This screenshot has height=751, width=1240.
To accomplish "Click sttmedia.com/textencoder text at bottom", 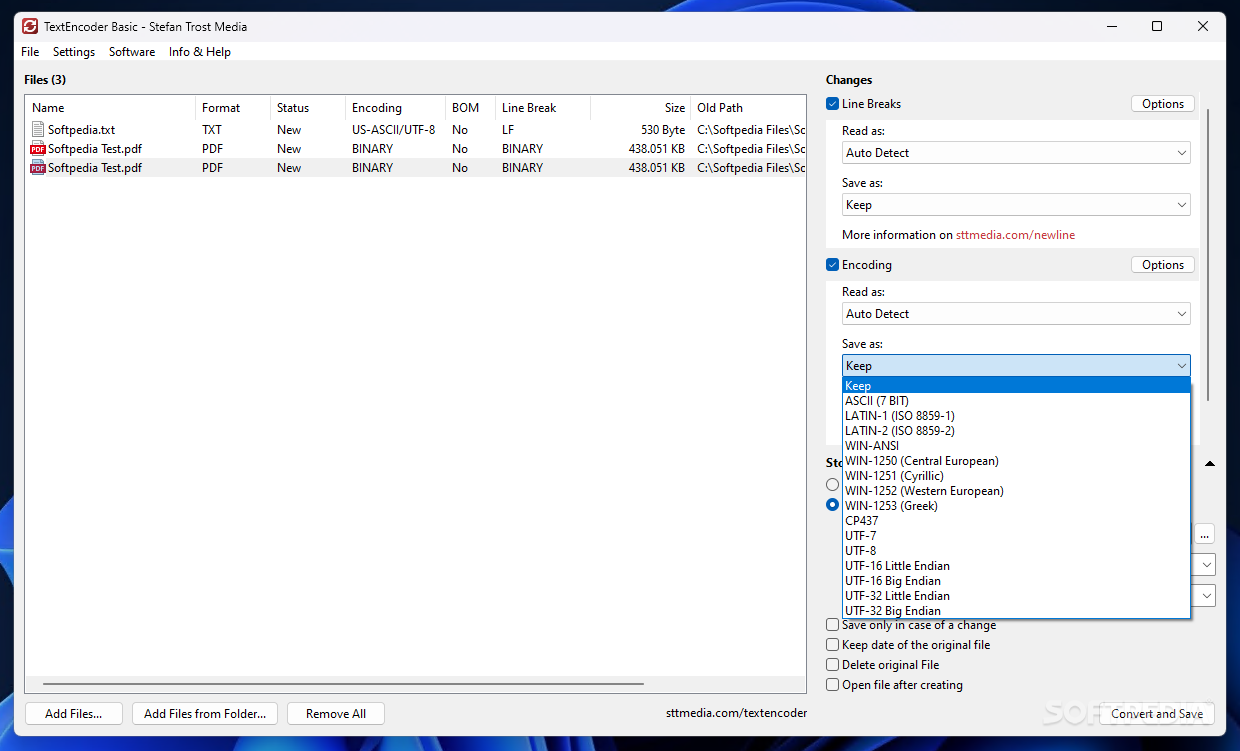I will click(736, 713).
